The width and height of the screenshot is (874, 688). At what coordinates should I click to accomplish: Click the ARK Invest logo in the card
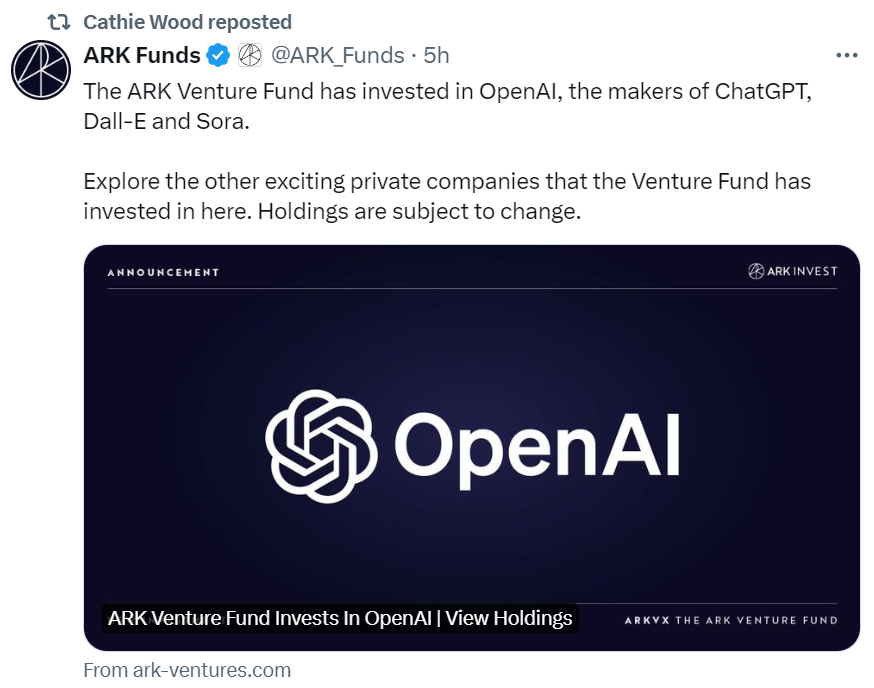pyautogui.click(x=792, y=271)
